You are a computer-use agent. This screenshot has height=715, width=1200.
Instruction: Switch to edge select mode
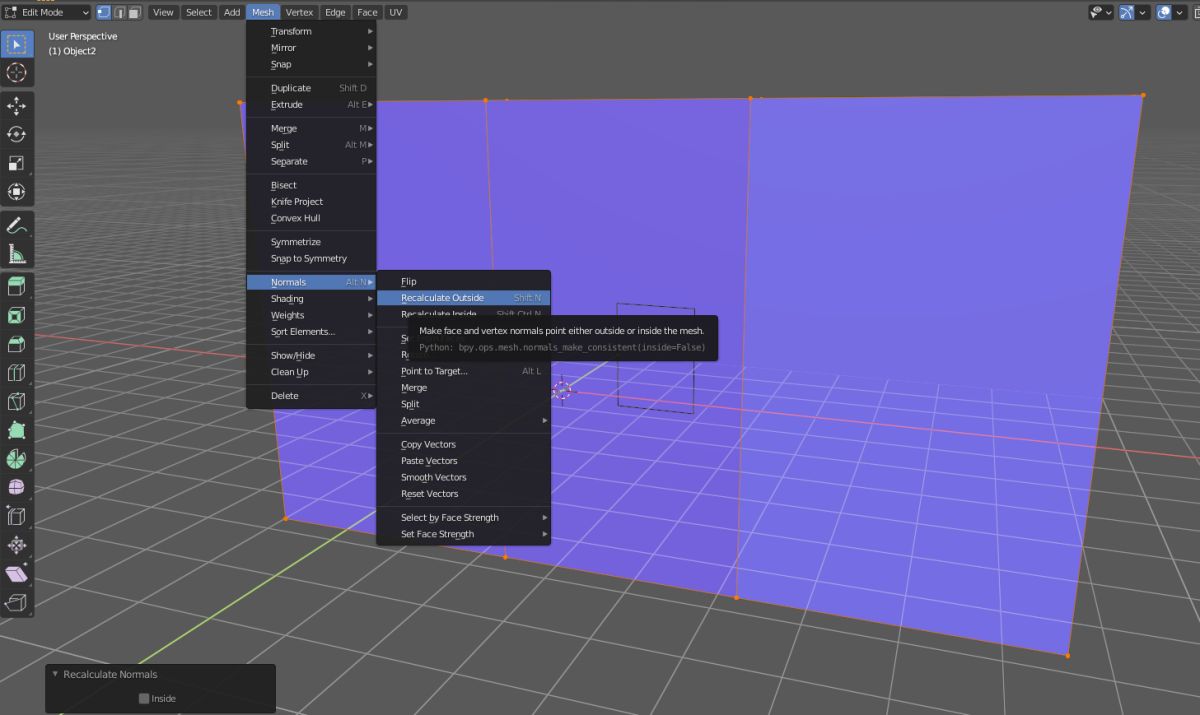coord(119,12)
